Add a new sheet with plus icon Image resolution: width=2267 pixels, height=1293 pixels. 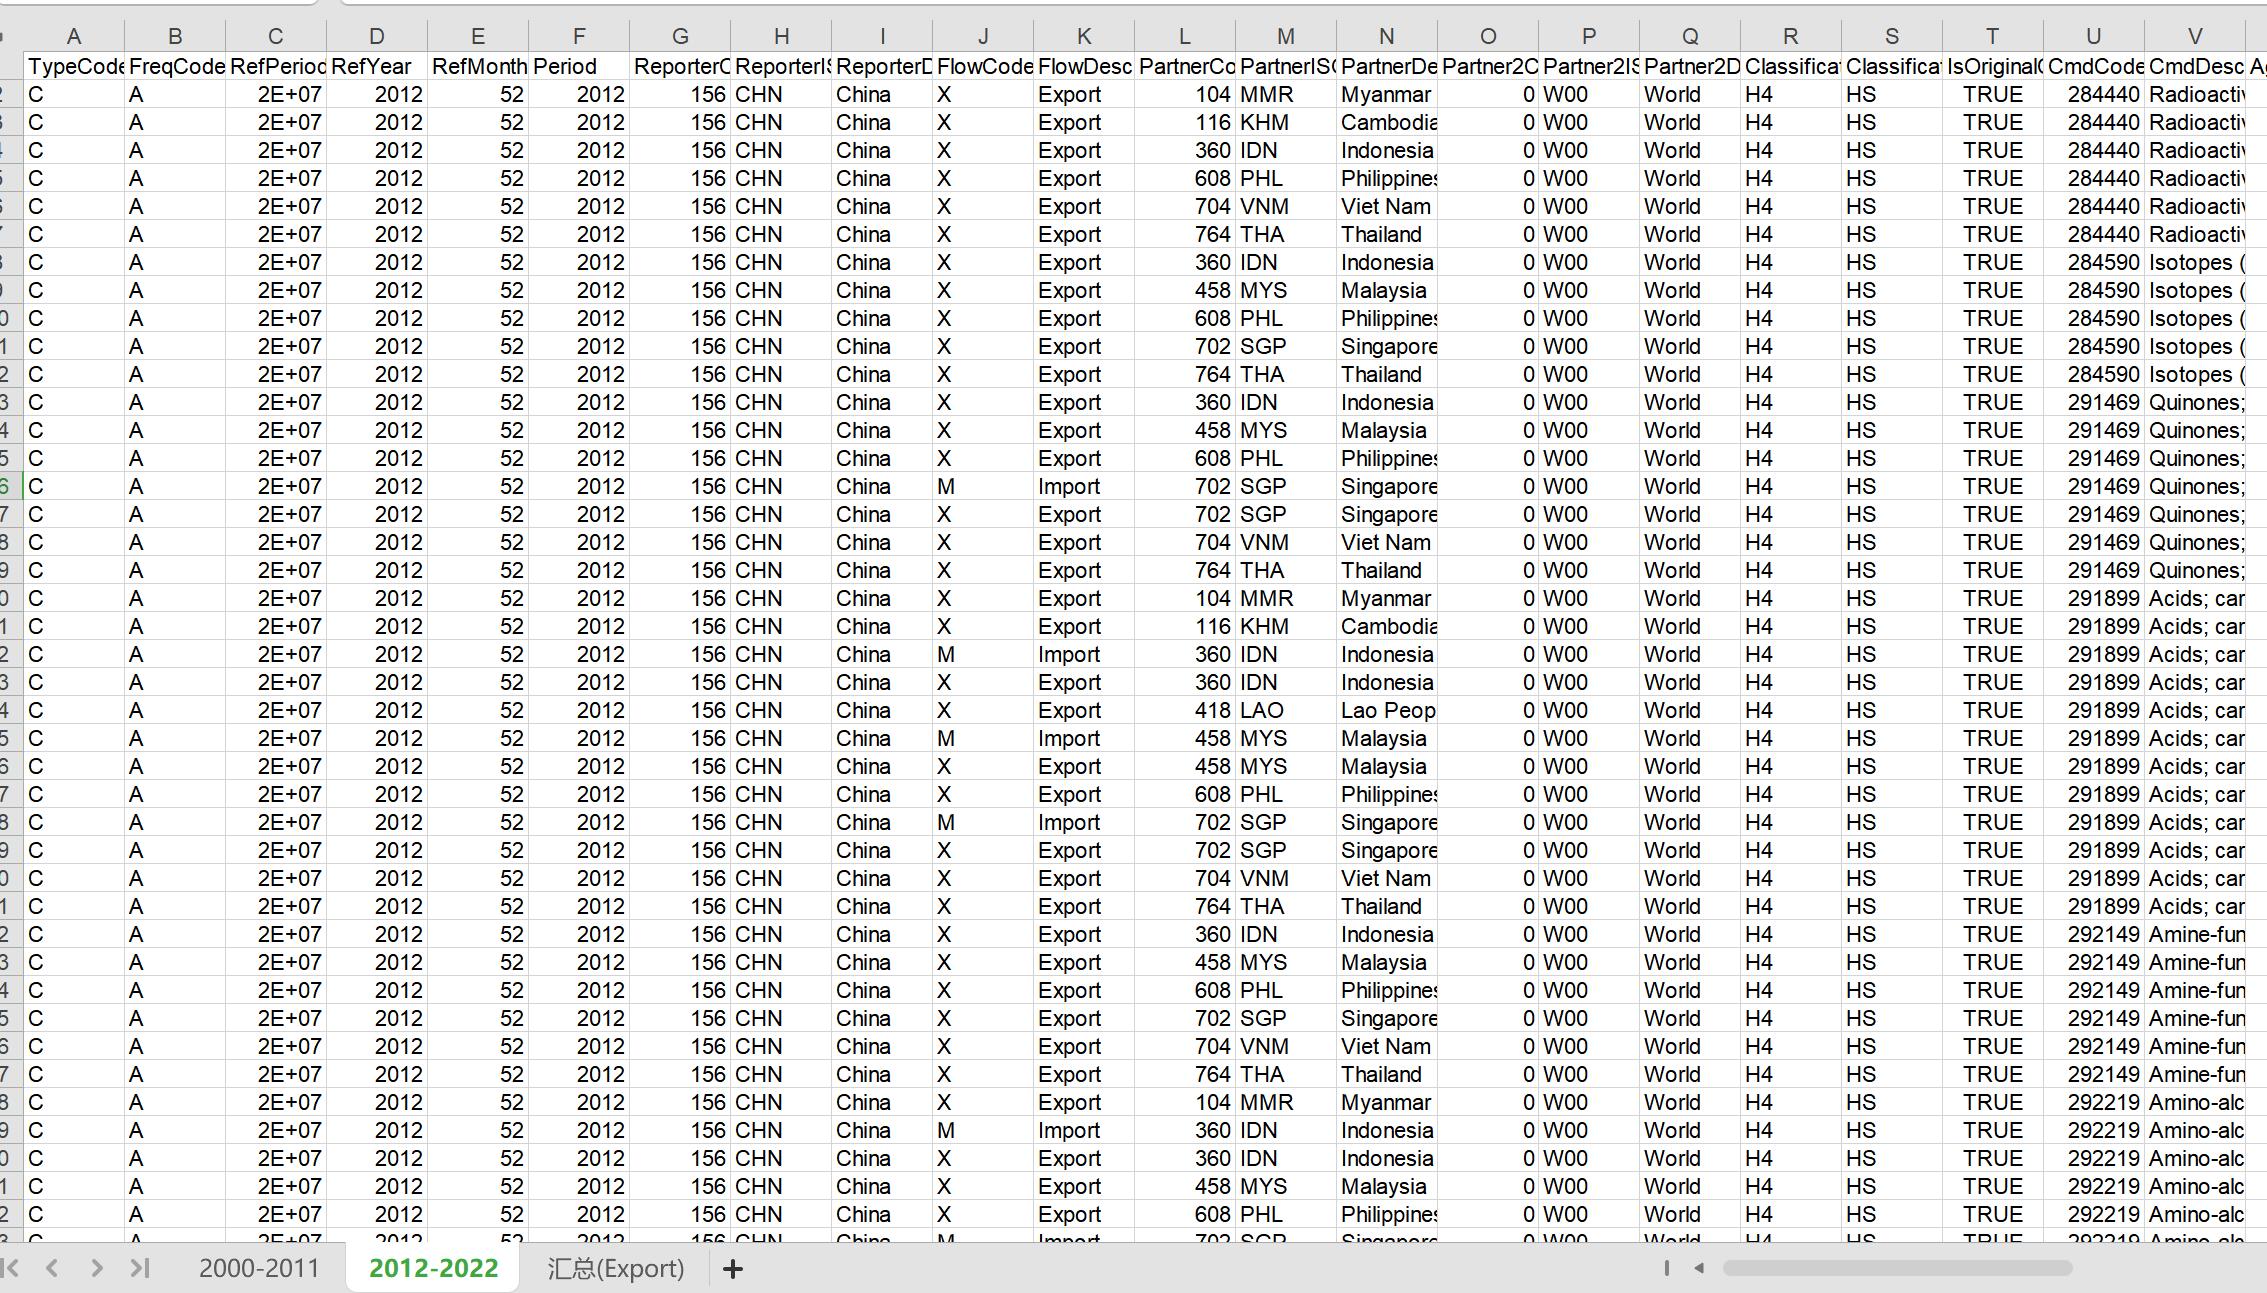pyautogui.click(x=732, y=1269)
